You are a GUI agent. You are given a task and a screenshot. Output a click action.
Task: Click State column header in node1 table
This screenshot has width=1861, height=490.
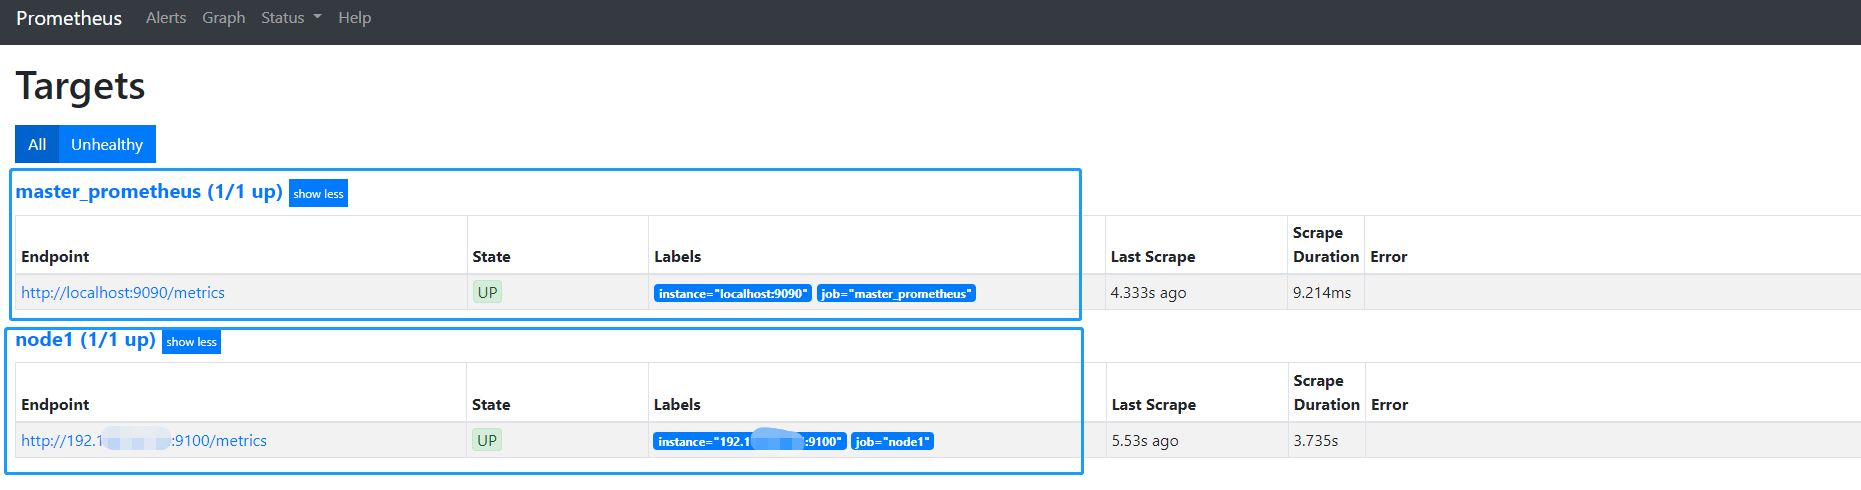pyautogui.click(x=491, y=405)
